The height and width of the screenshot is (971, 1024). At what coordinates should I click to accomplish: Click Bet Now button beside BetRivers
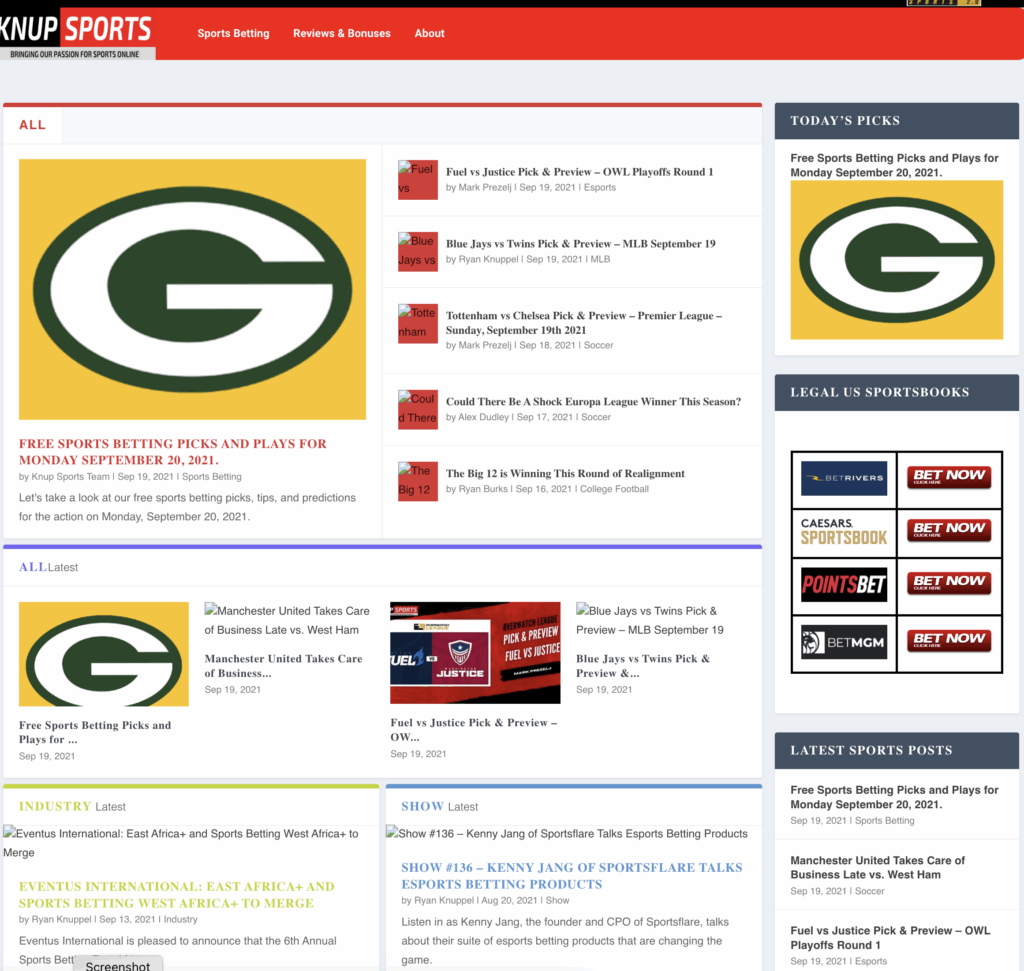pyautogui.click(x=949, y=477)
